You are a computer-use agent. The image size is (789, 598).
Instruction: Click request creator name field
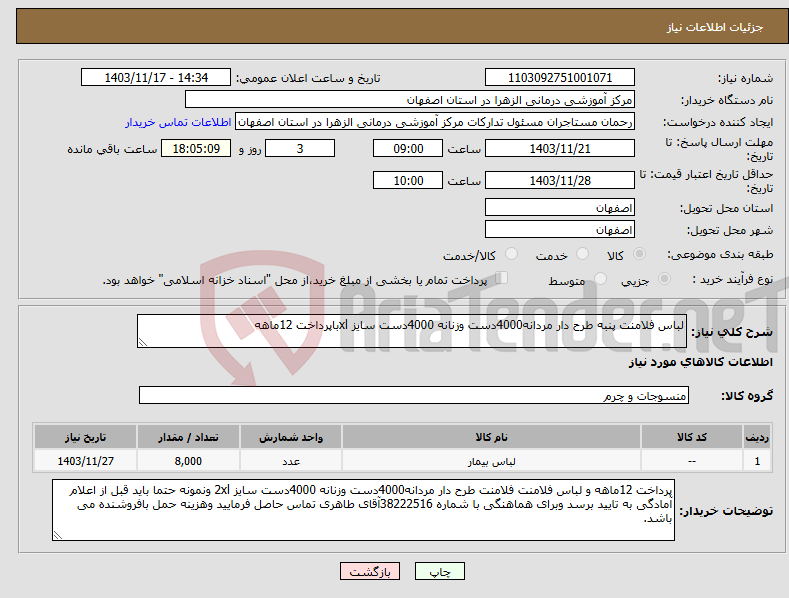tap(435, 122)
